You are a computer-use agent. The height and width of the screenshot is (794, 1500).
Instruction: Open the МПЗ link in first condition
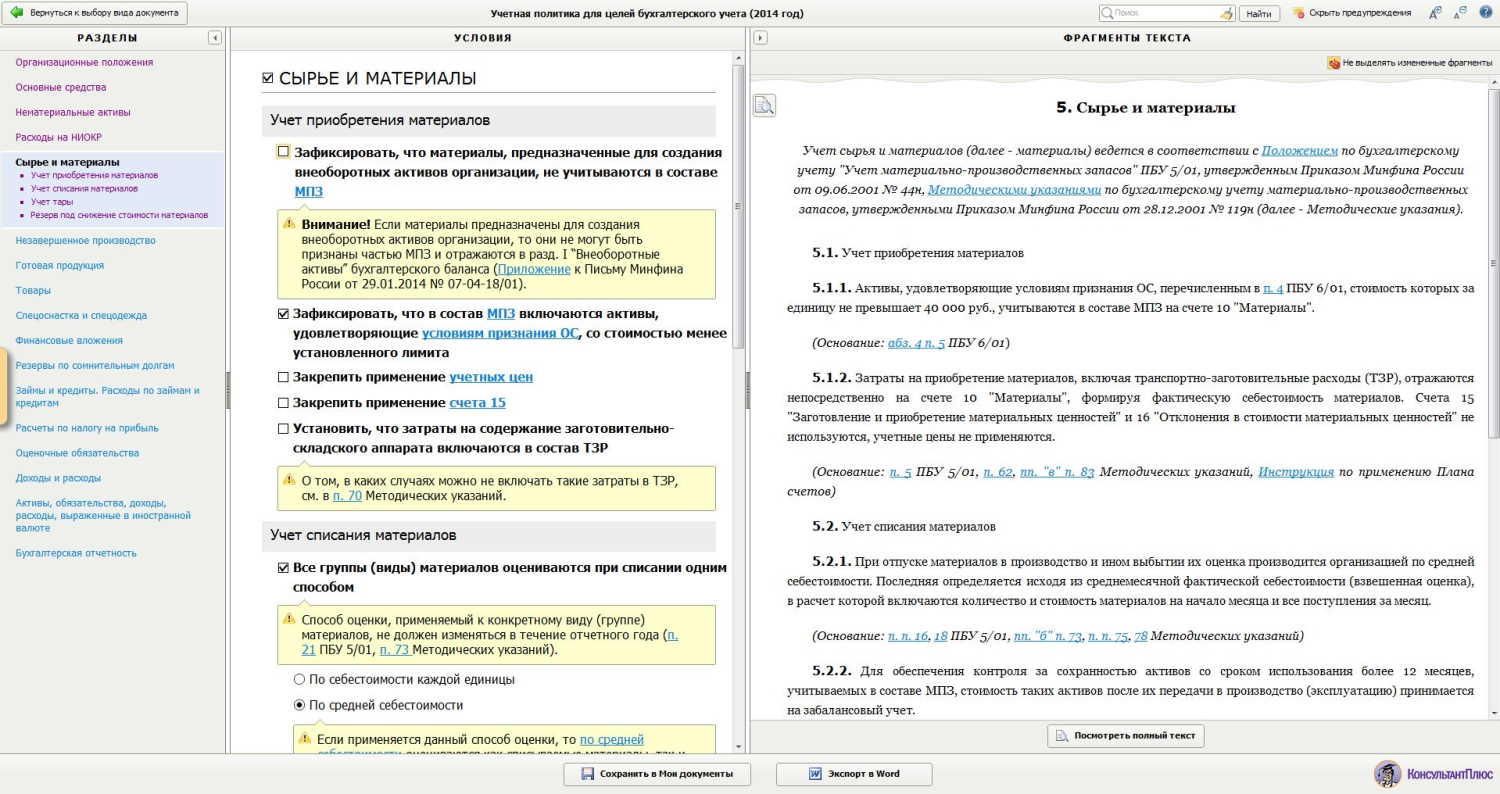pyautogui.click(x=309, y=191)
